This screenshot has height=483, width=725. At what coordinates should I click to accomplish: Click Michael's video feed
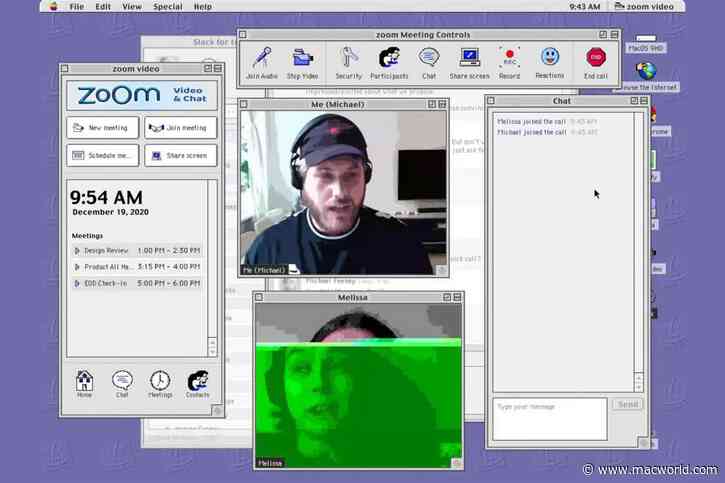(344, 193)
